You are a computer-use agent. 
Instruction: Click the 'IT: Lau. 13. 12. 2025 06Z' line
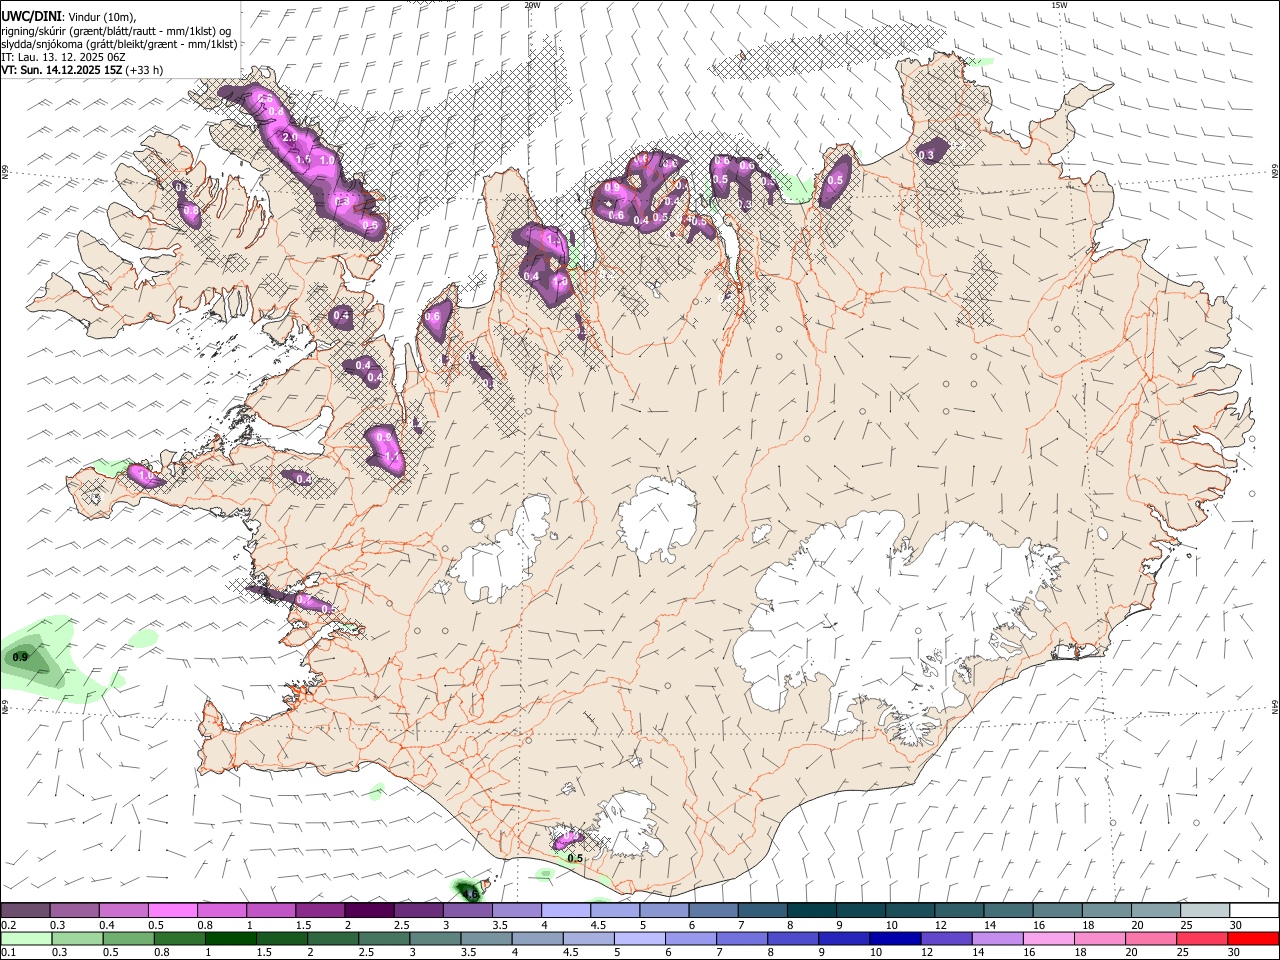pyautogui.click(x=64, y=57)
